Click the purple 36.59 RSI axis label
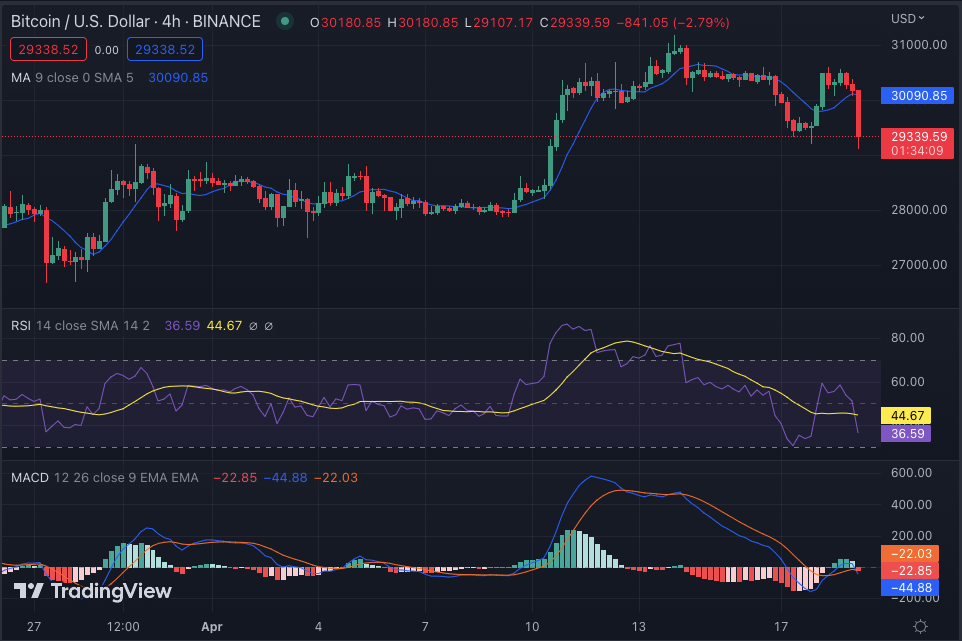962x641 pixels. tap(906, 434)
